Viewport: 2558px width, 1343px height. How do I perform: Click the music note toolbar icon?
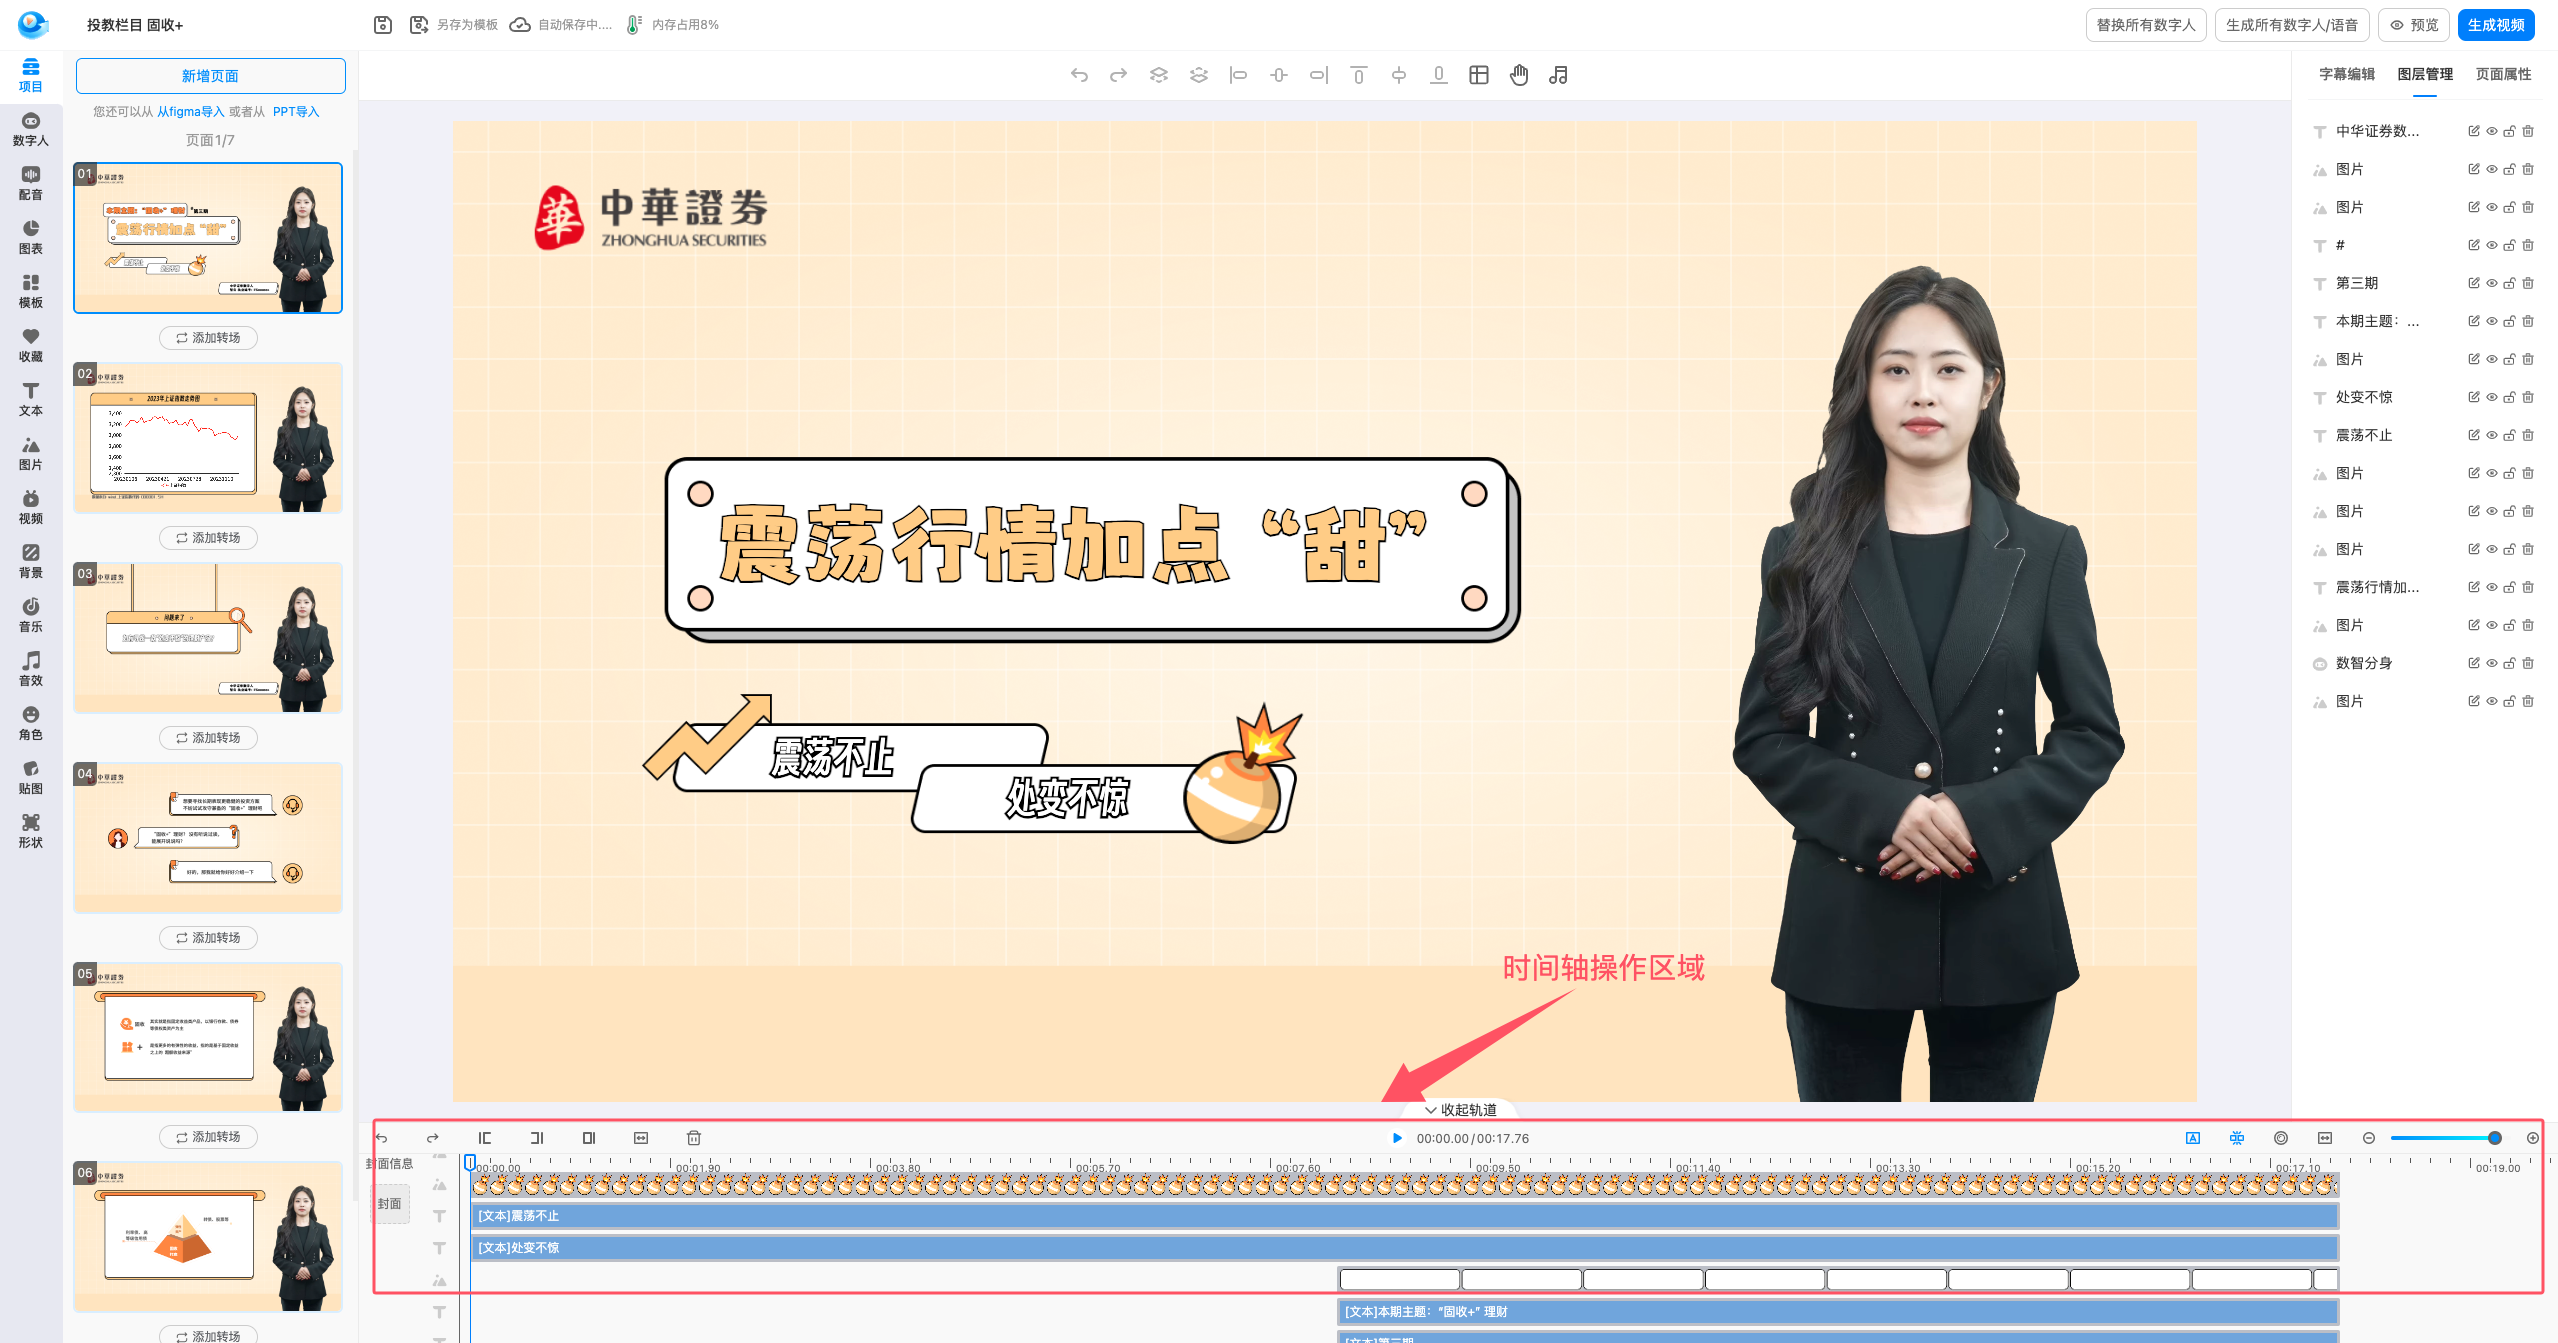coord(1558,75)
